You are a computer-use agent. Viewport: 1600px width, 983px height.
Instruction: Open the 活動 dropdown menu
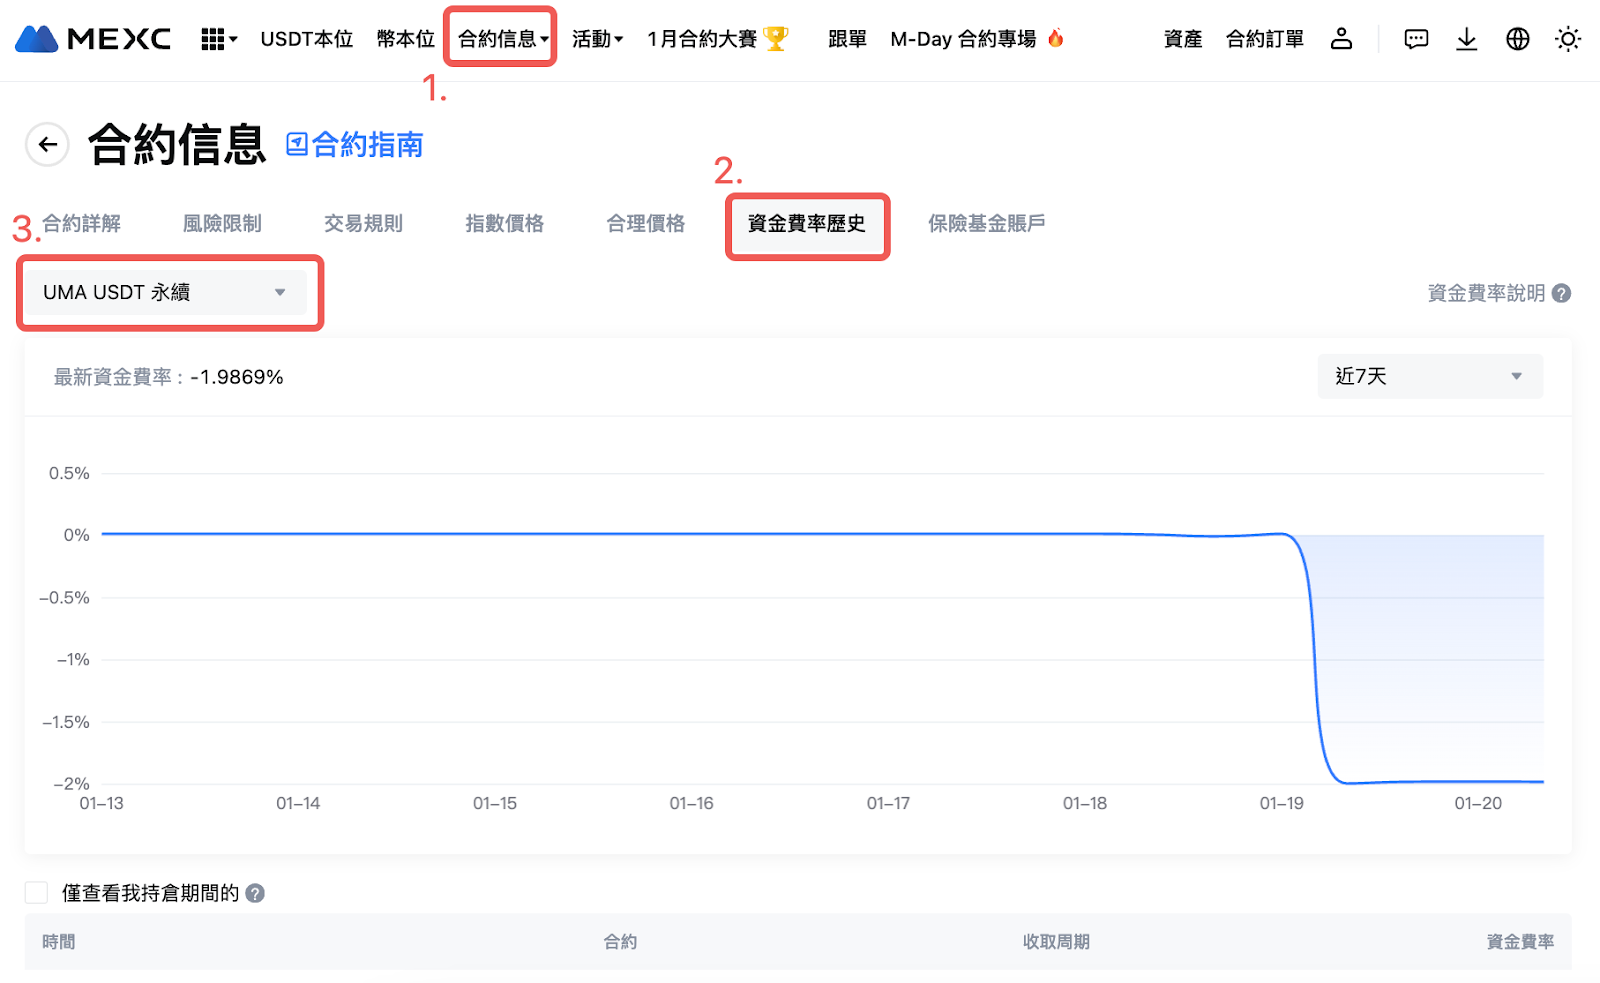[x=597, y=39]
